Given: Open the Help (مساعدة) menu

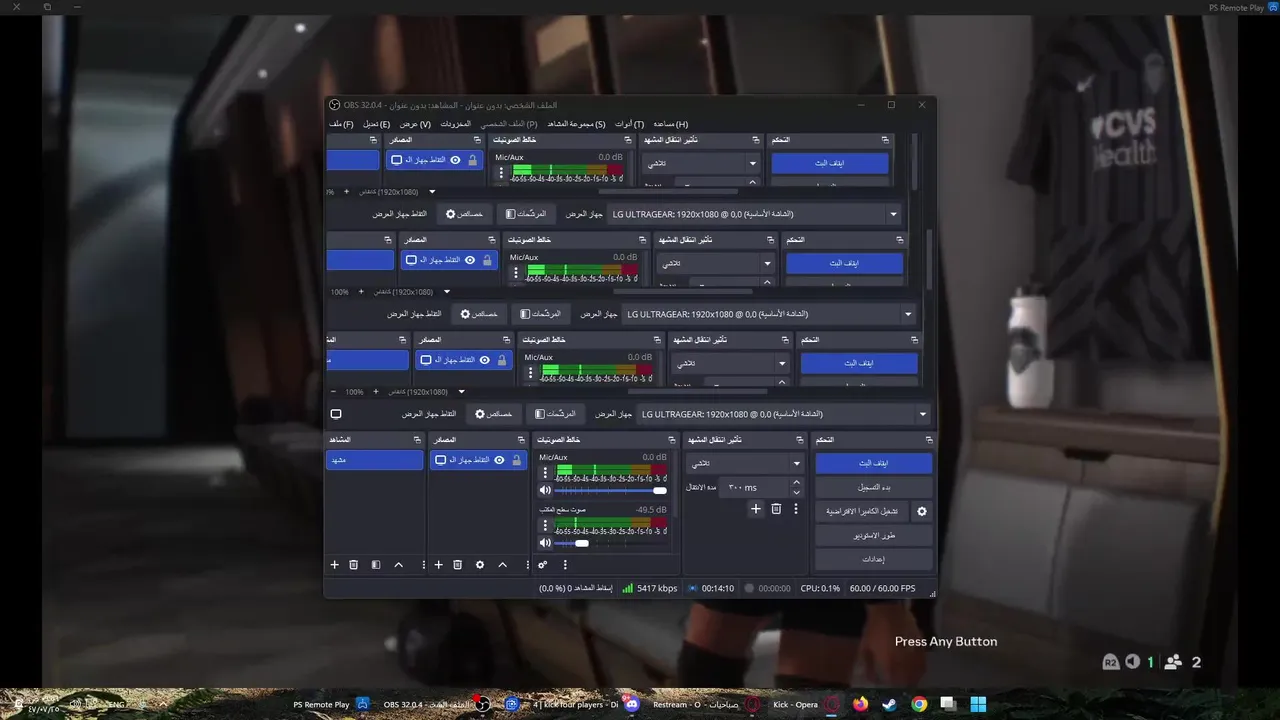Looking at the screenshot, I should pyautogui.click(x=670, y=124).
